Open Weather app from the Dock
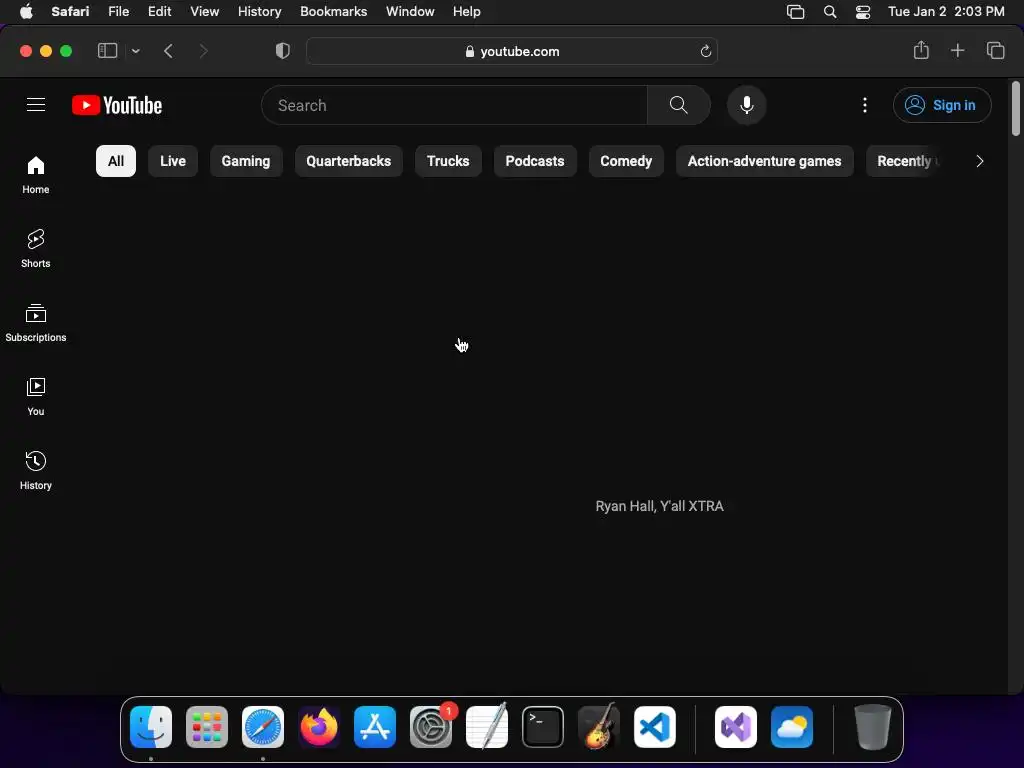The image size is (1024, 768). [792, 727]
